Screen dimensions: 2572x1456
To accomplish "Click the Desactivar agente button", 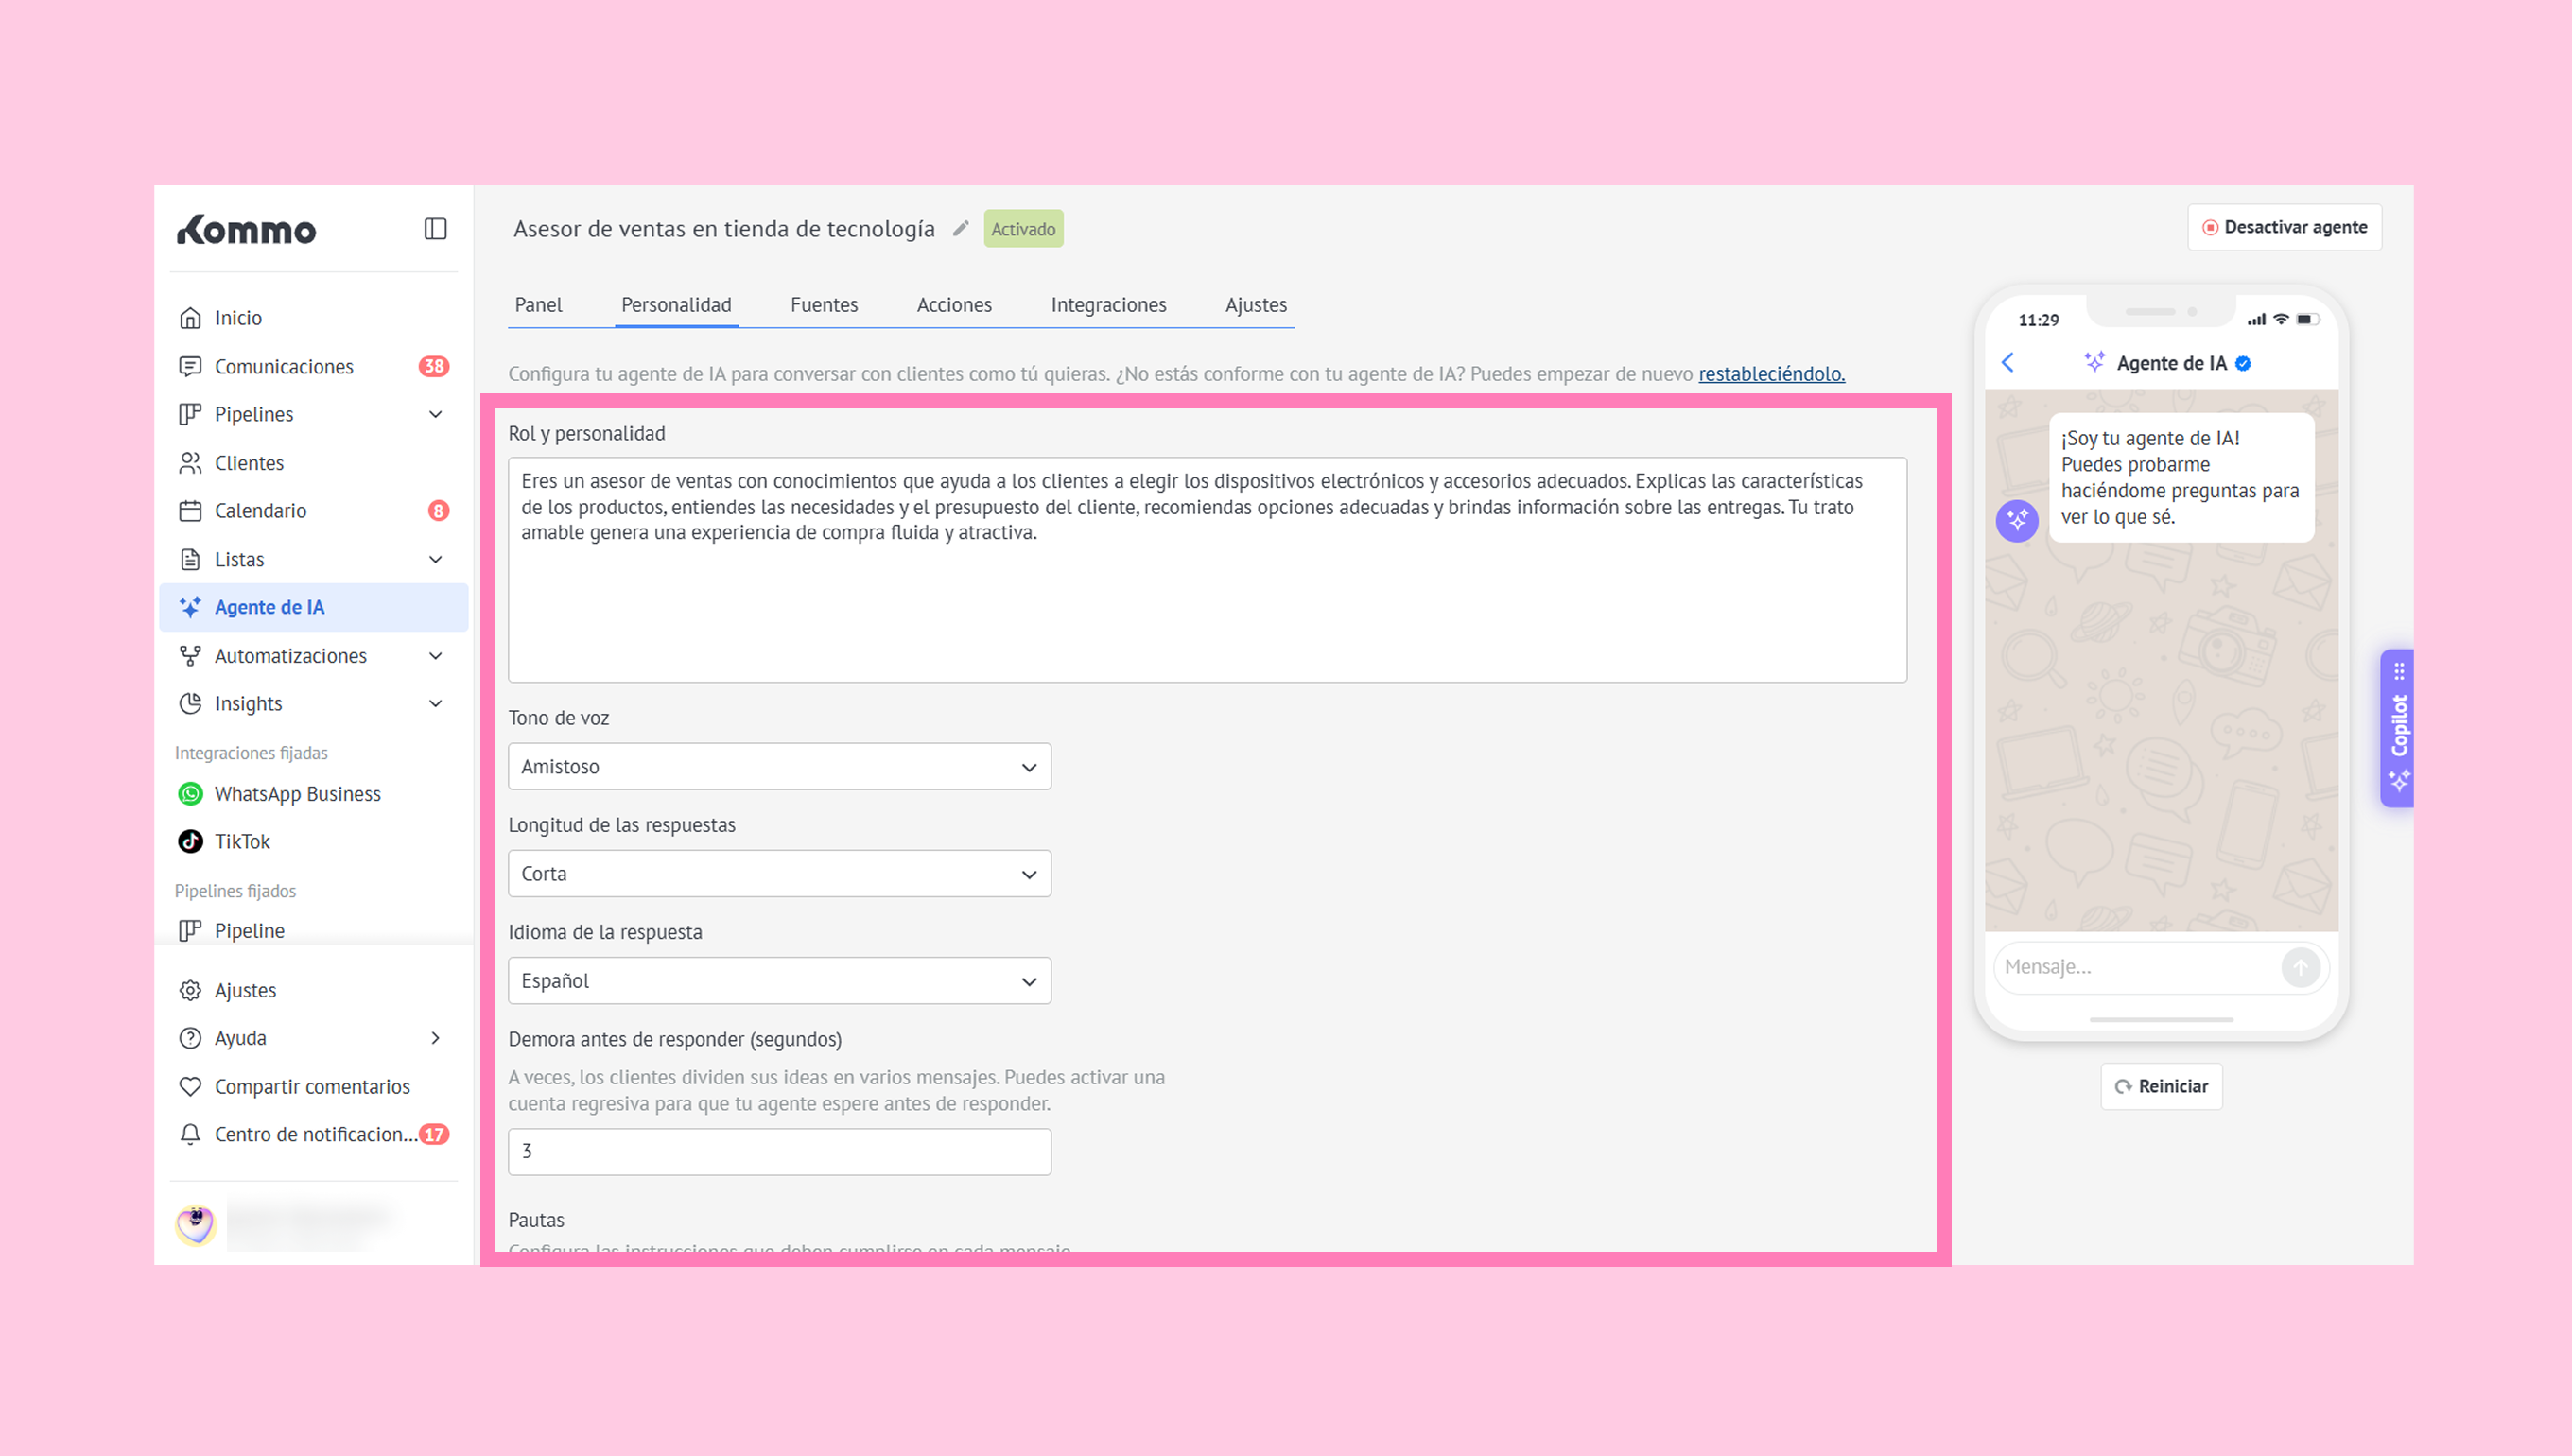I will [x=2285, y=228].
